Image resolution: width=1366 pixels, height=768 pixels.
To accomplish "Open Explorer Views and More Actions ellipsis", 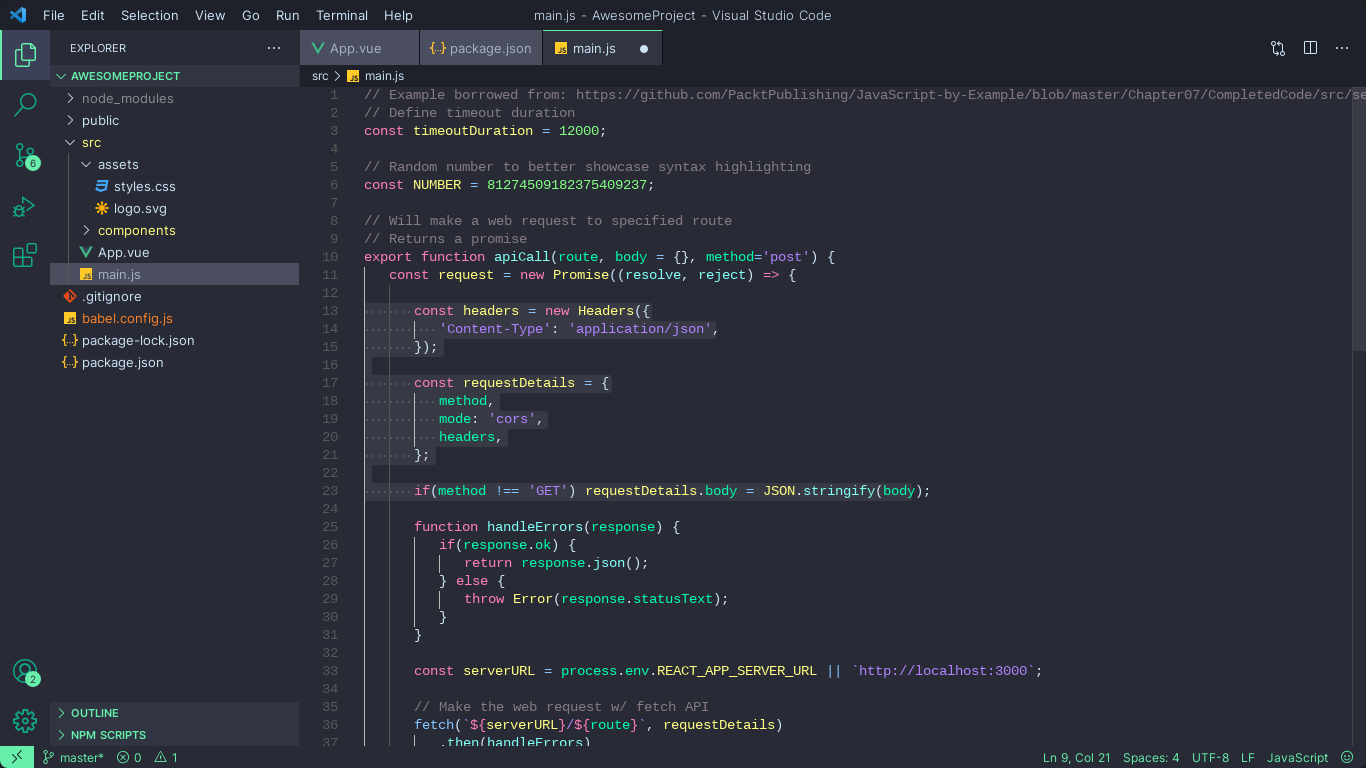I will click(274, 48).
